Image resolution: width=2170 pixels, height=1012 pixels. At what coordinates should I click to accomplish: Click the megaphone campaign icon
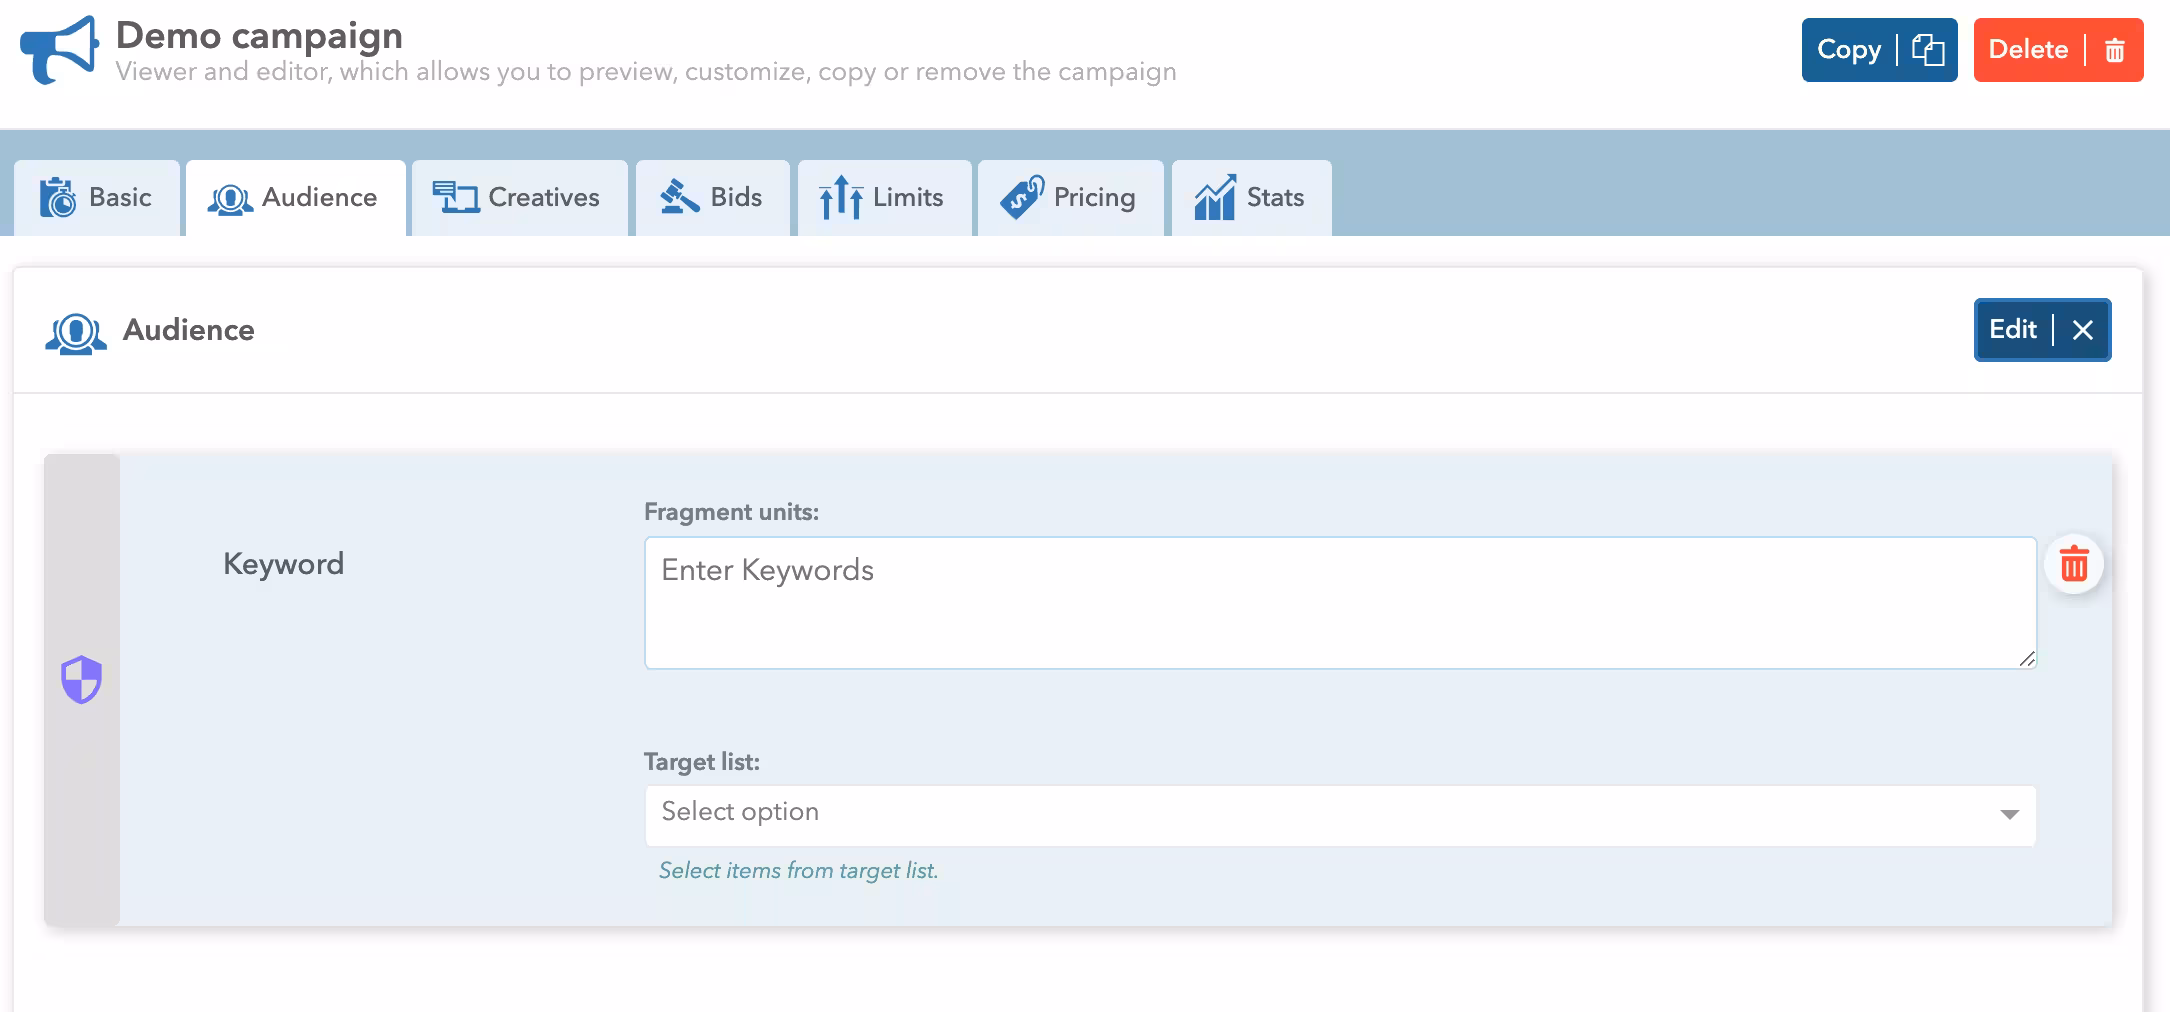click(59, 50)
